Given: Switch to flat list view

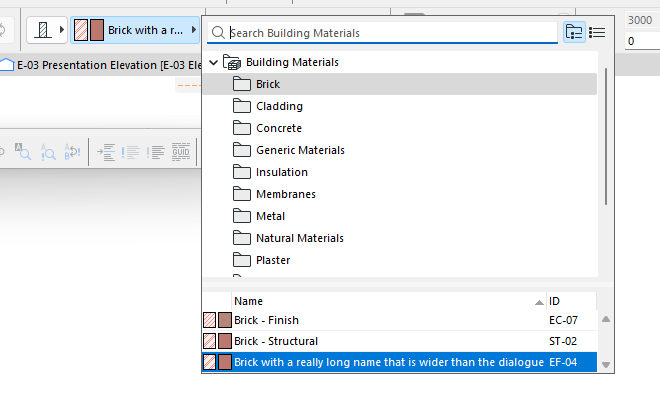Looking at the screenshot, I should point(597,32).
